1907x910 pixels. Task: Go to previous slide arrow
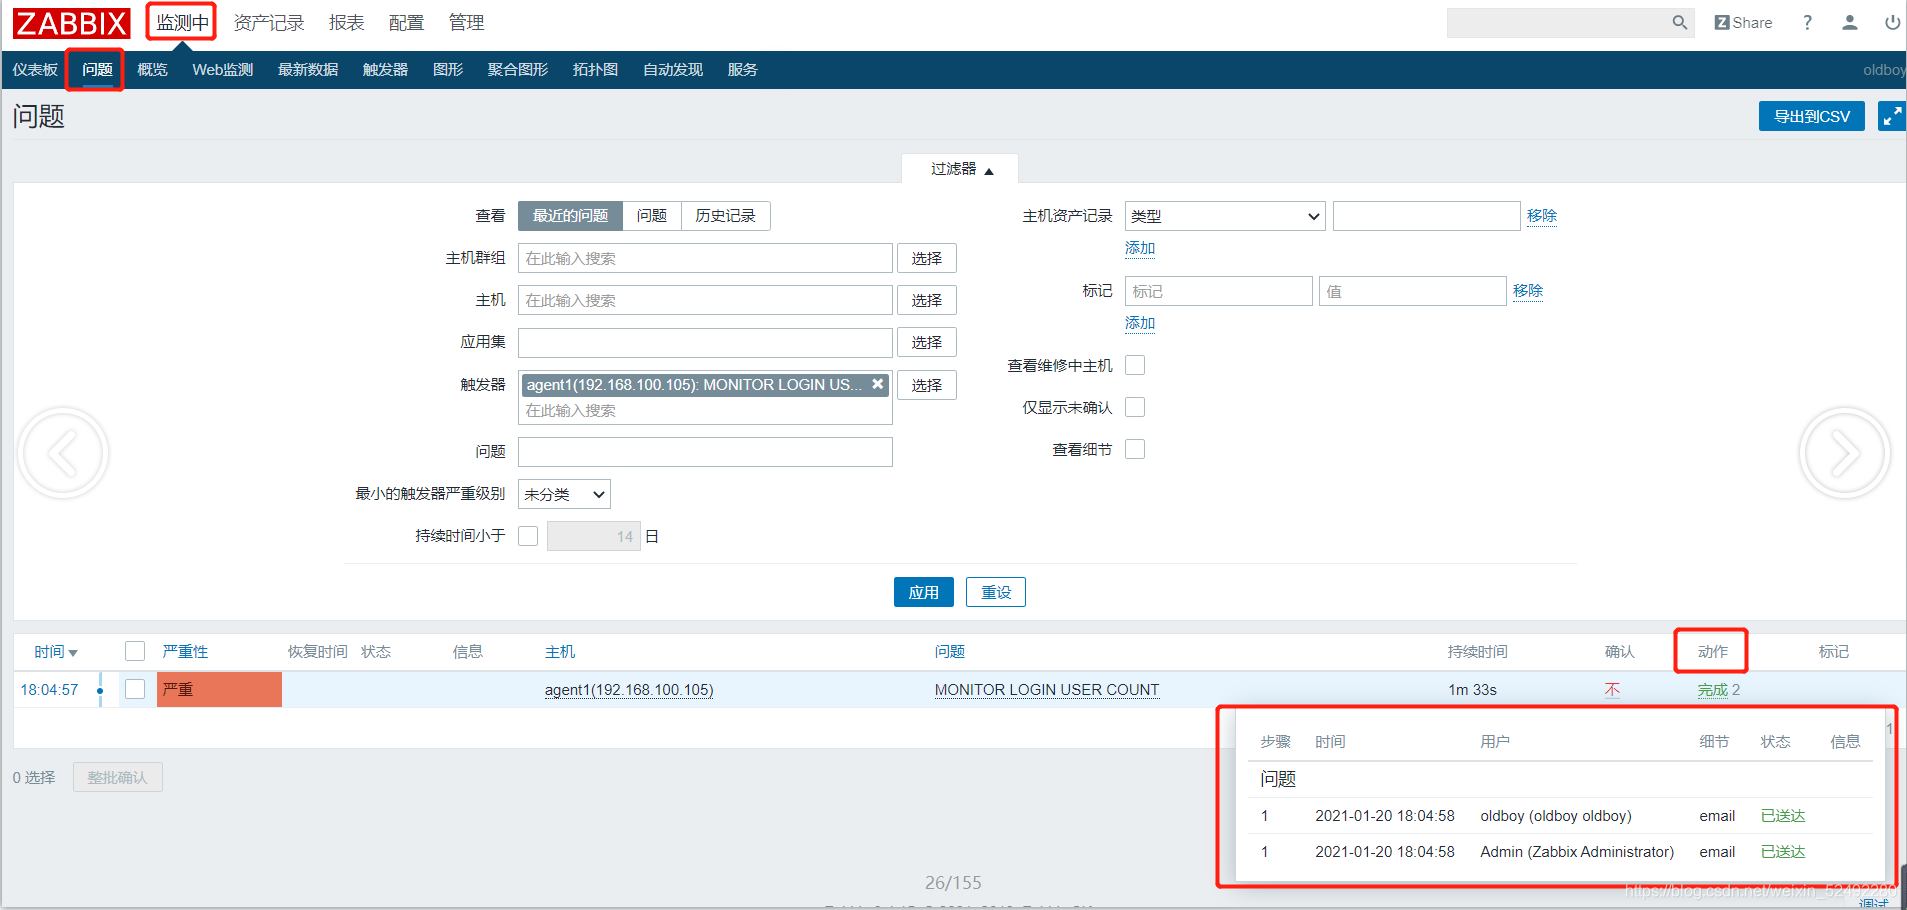point(63,453)
